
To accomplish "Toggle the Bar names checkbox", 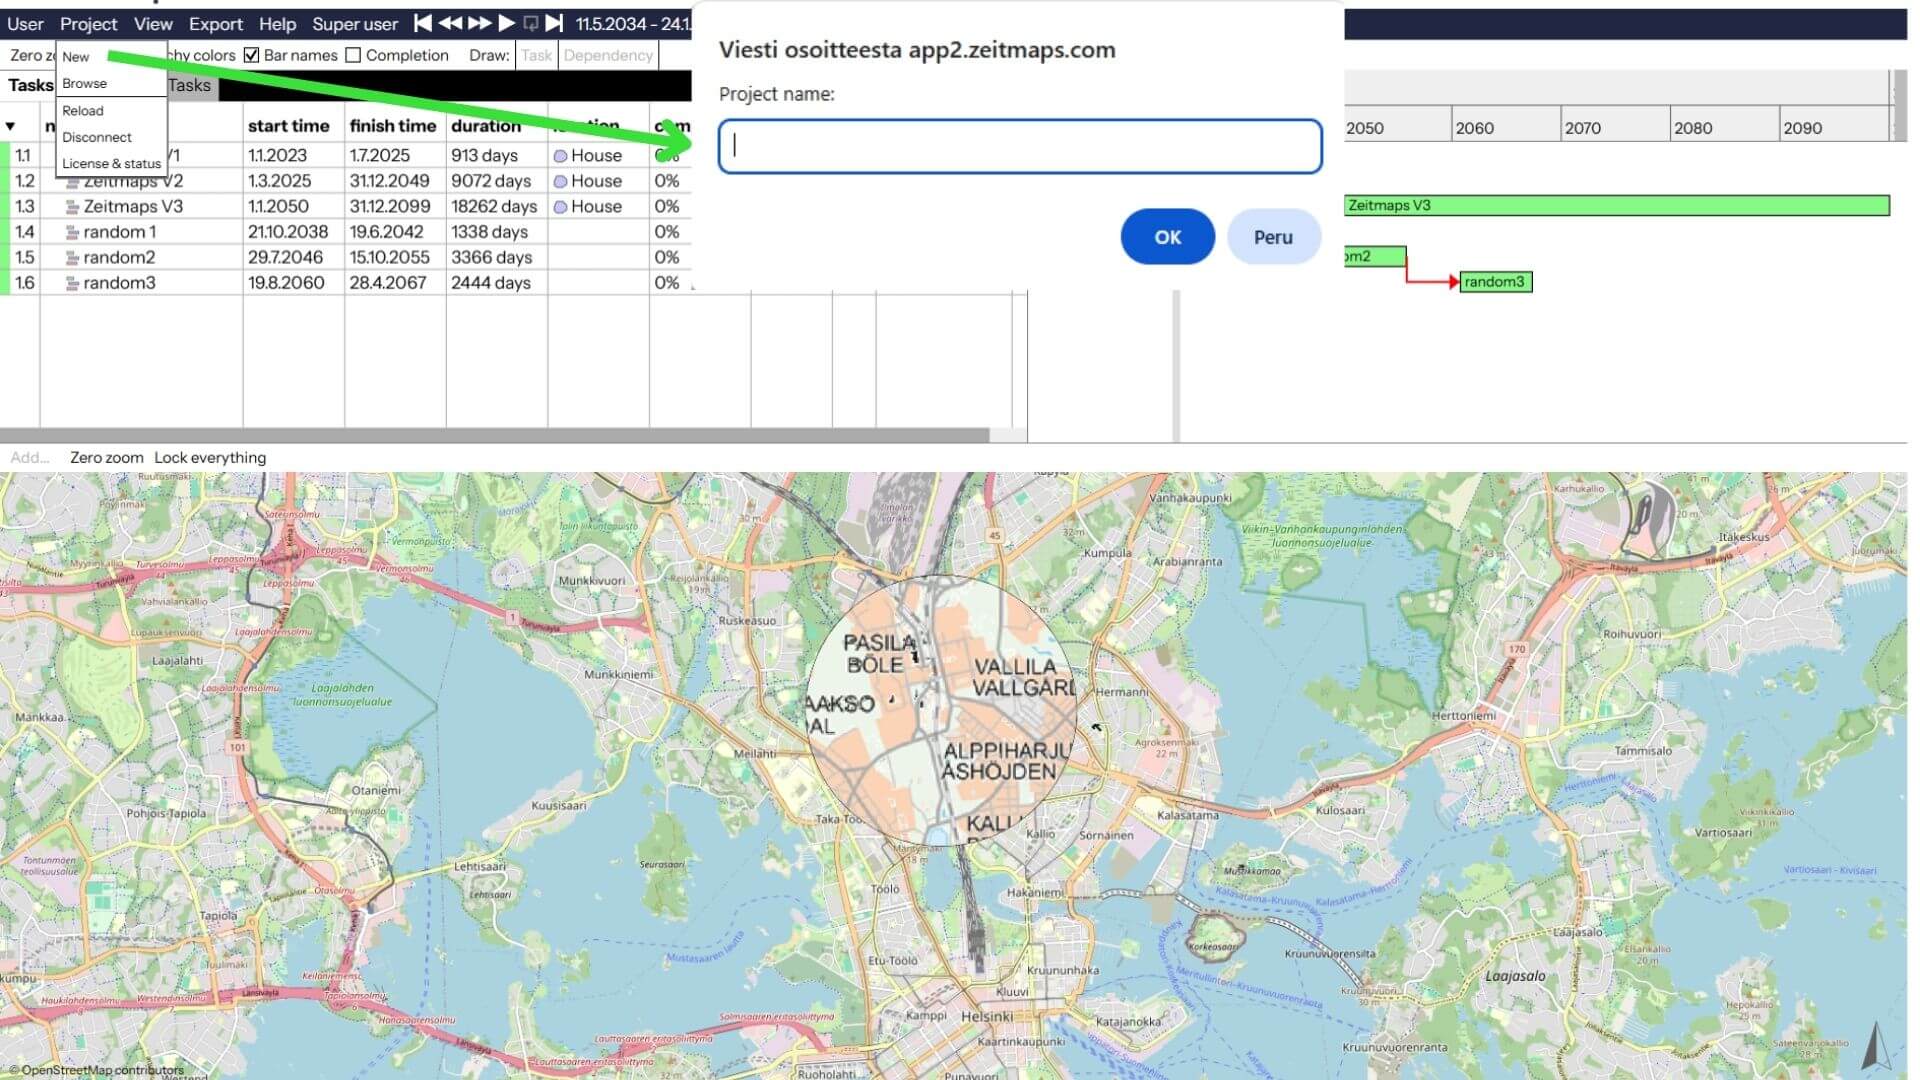I will coord(252,55).
